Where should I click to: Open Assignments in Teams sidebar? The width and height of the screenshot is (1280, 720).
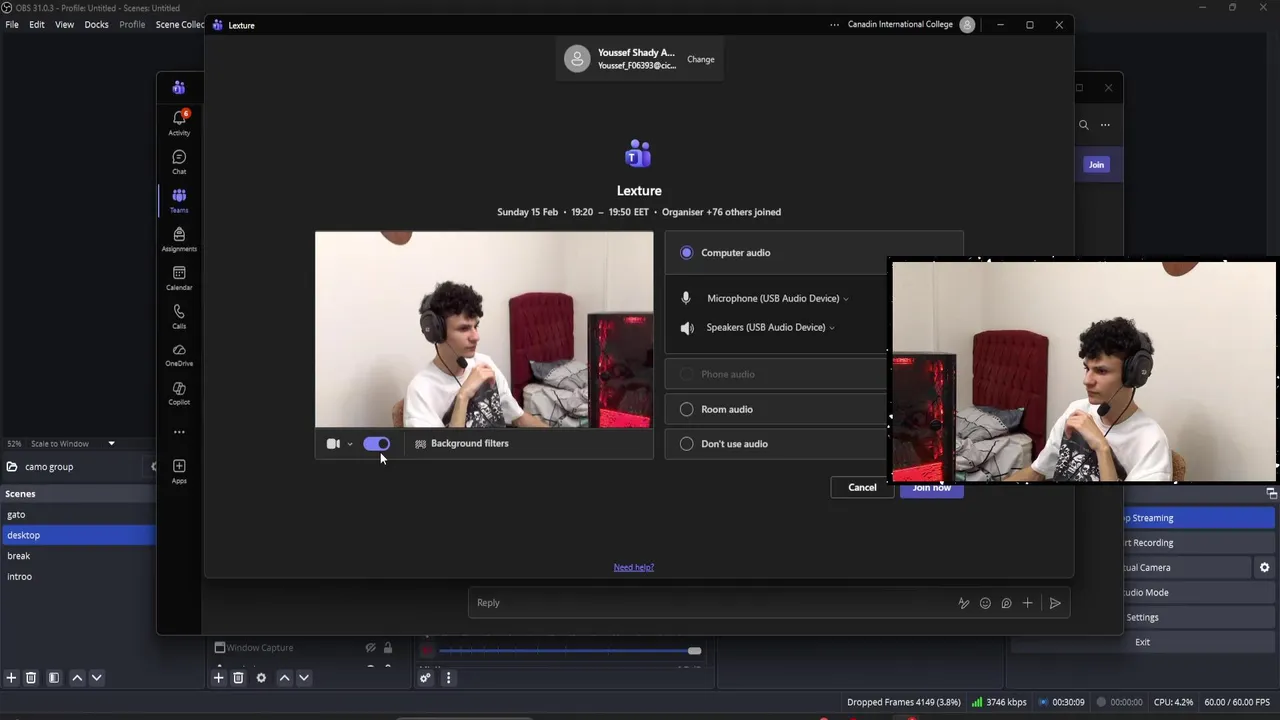pyautogui.click(x=179, y=239)
